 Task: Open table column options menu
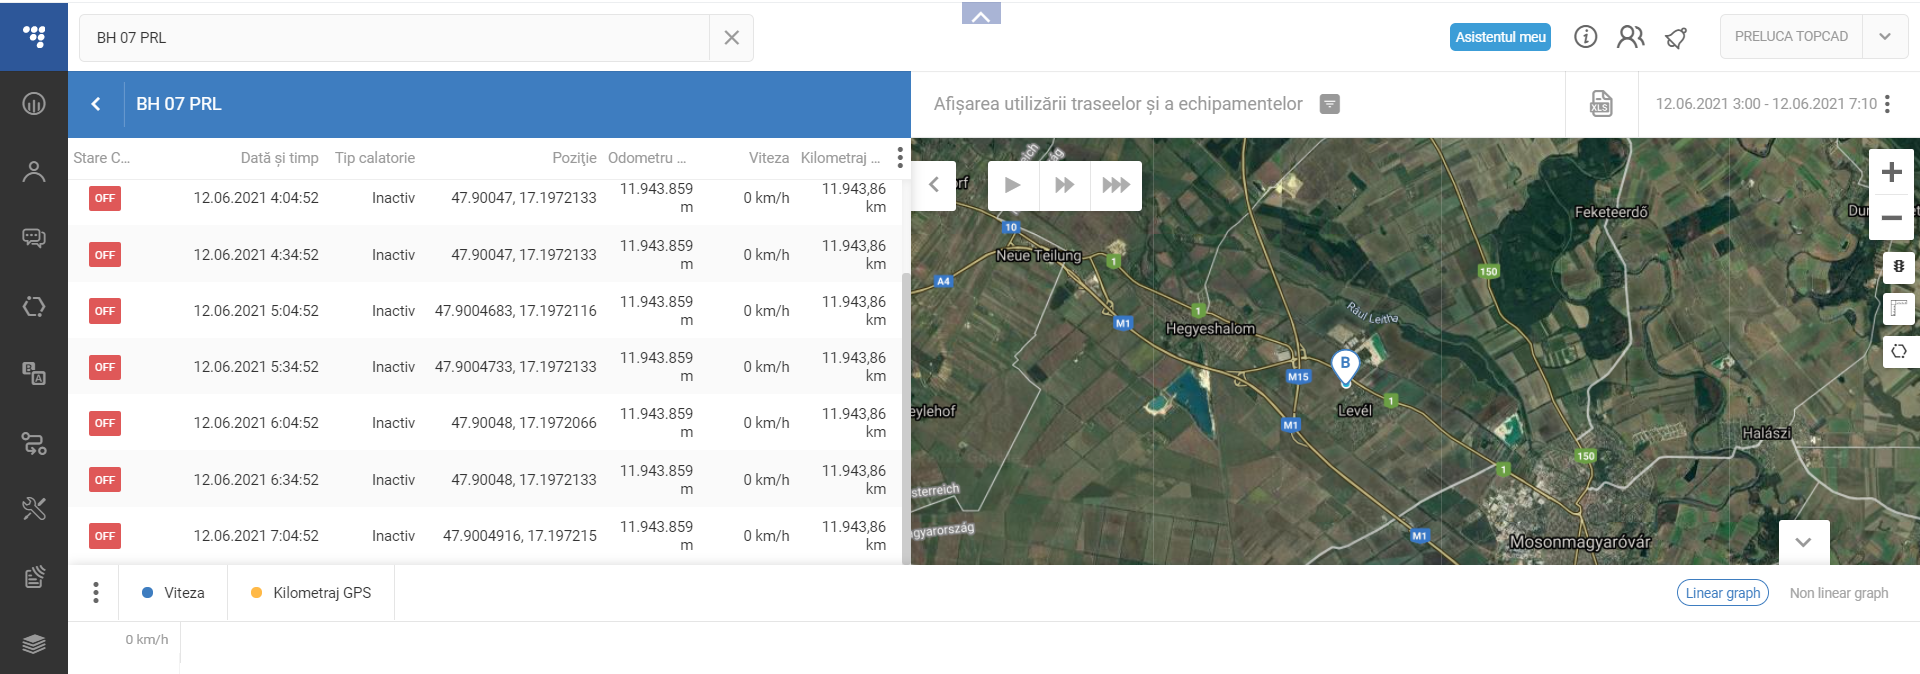coord(900,158)
